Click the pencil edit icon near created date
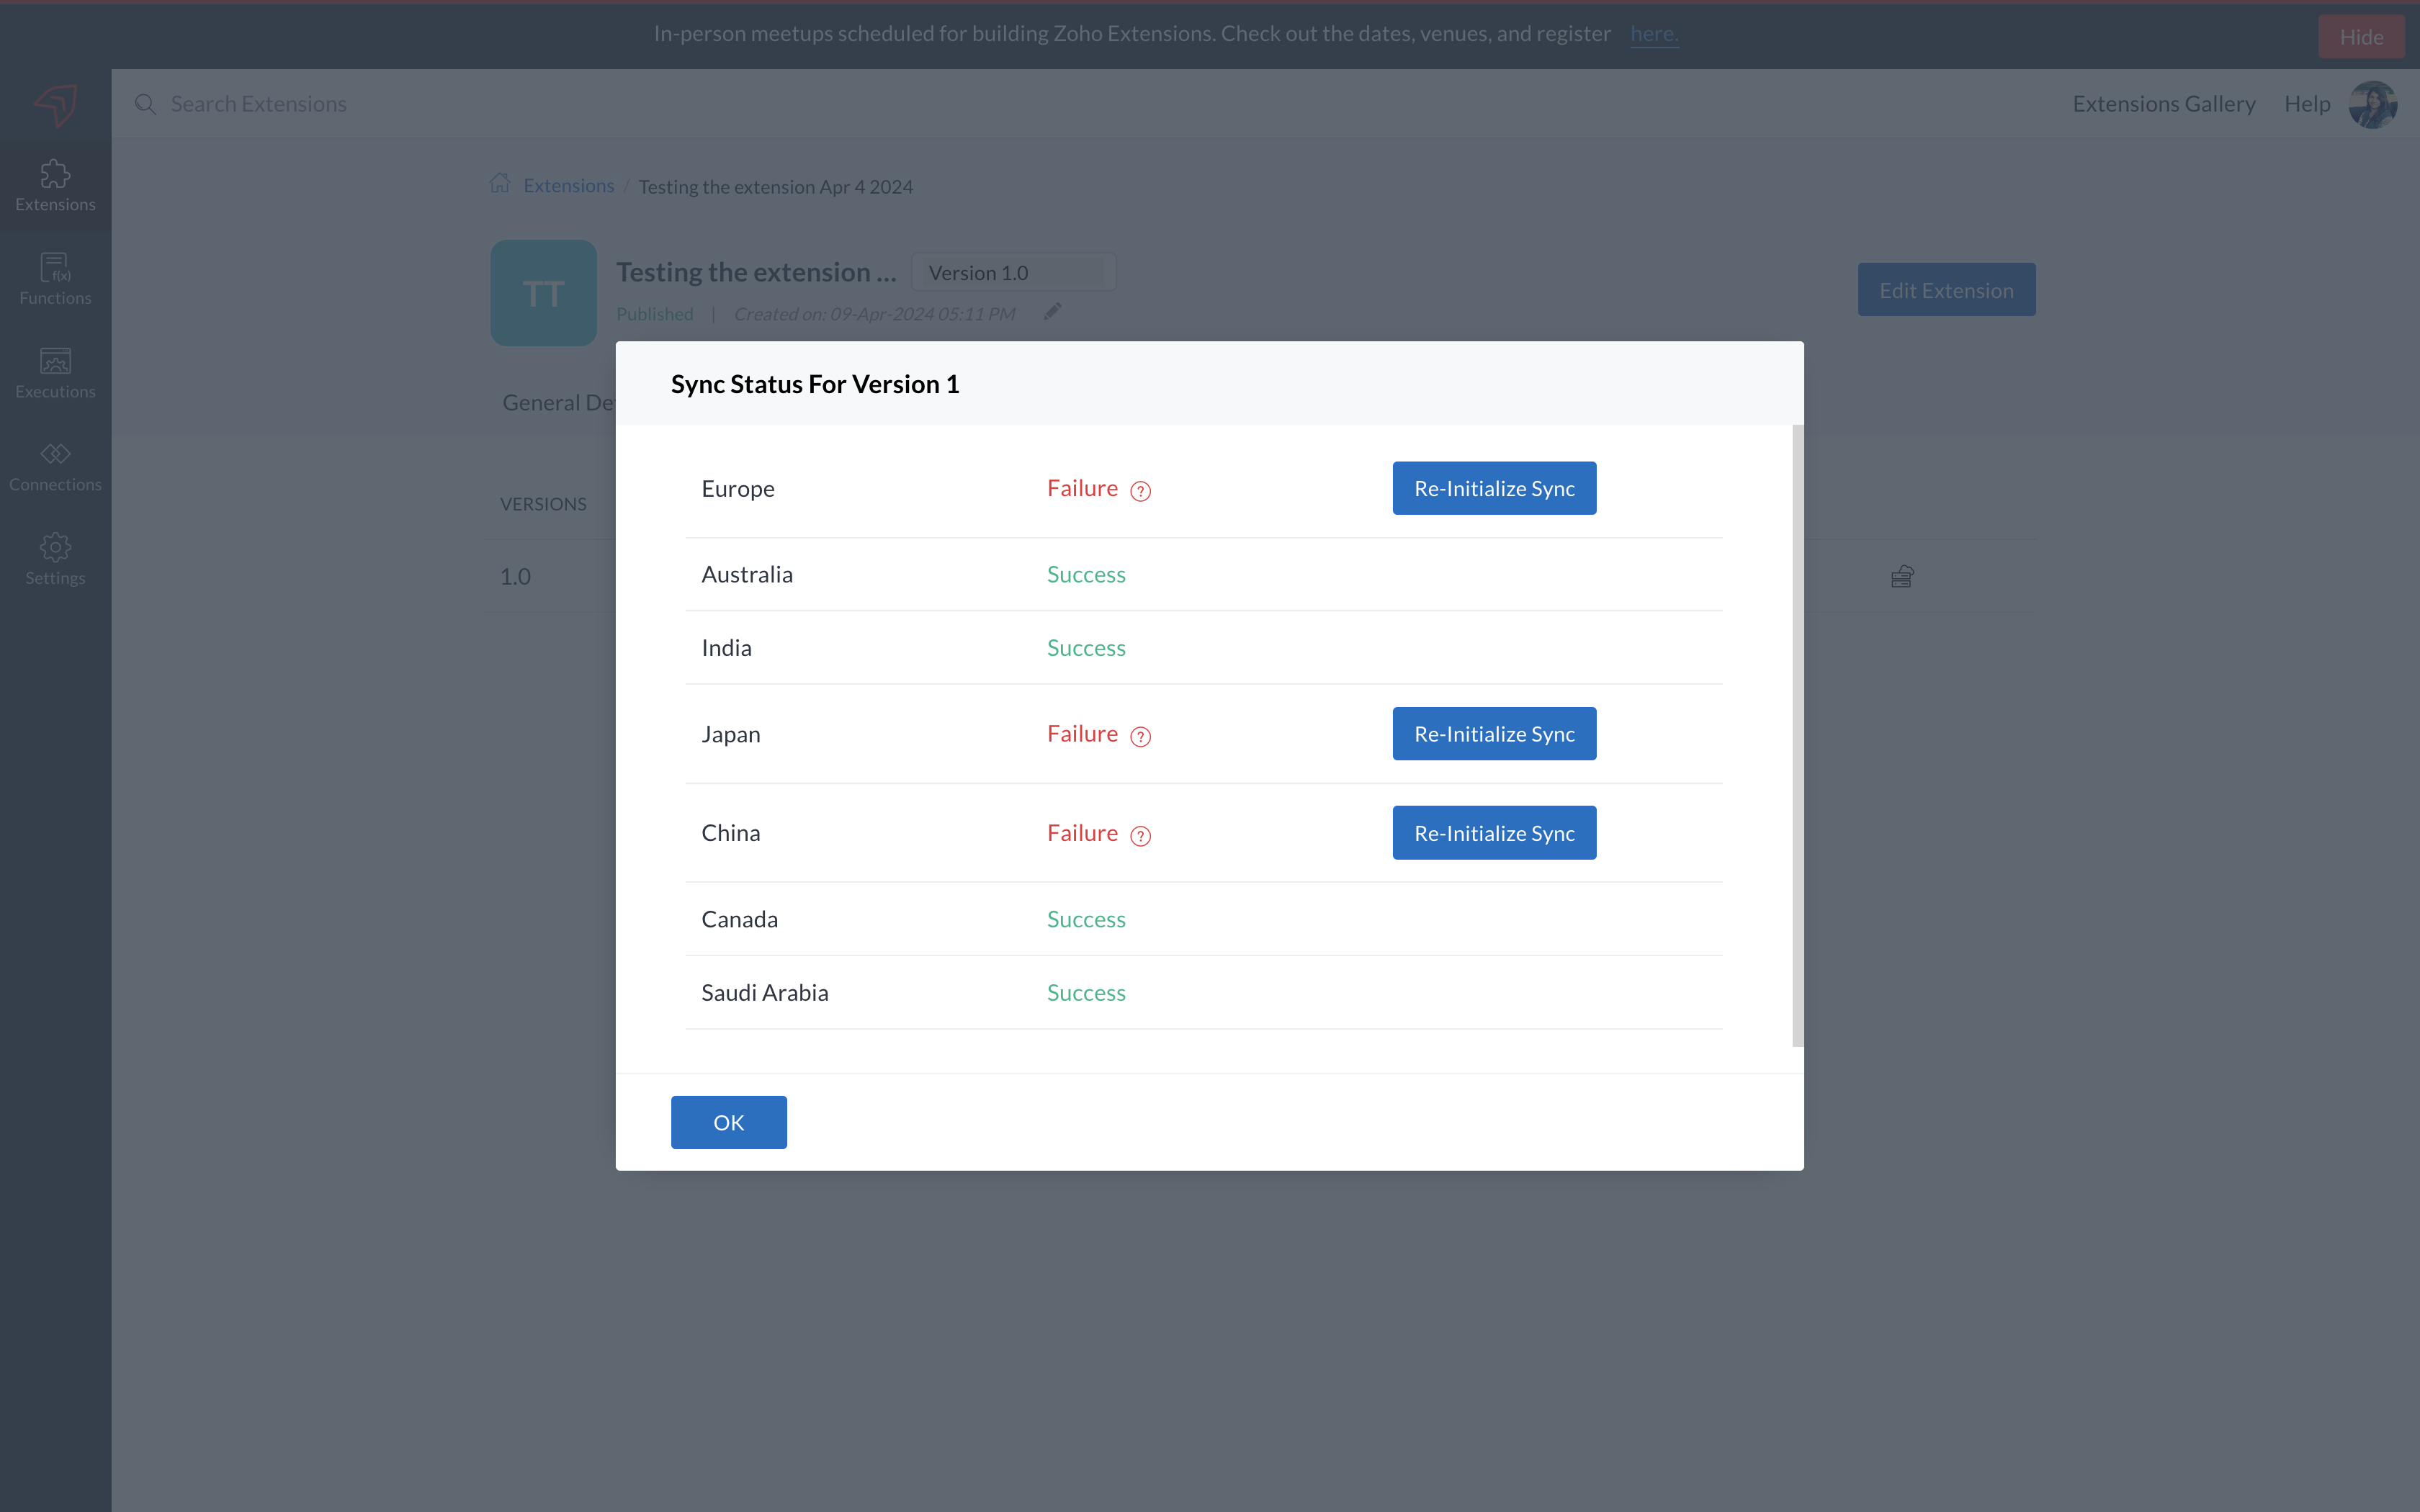Image resolution: width=2420 pixels, height=1512 pixels. coord(1052,312)
